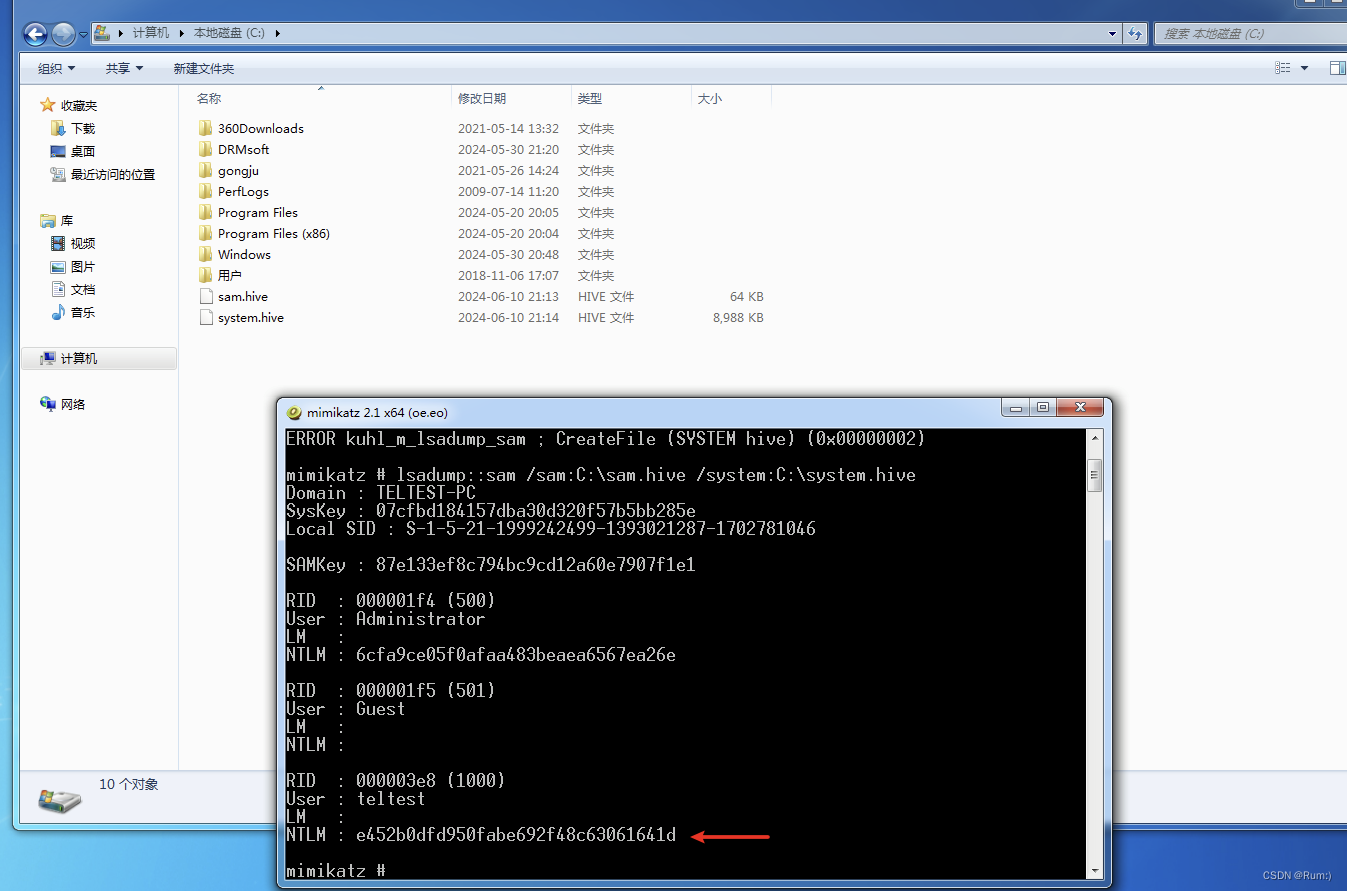Click the SysKey value in console
1347x891 pixels.
536,511
